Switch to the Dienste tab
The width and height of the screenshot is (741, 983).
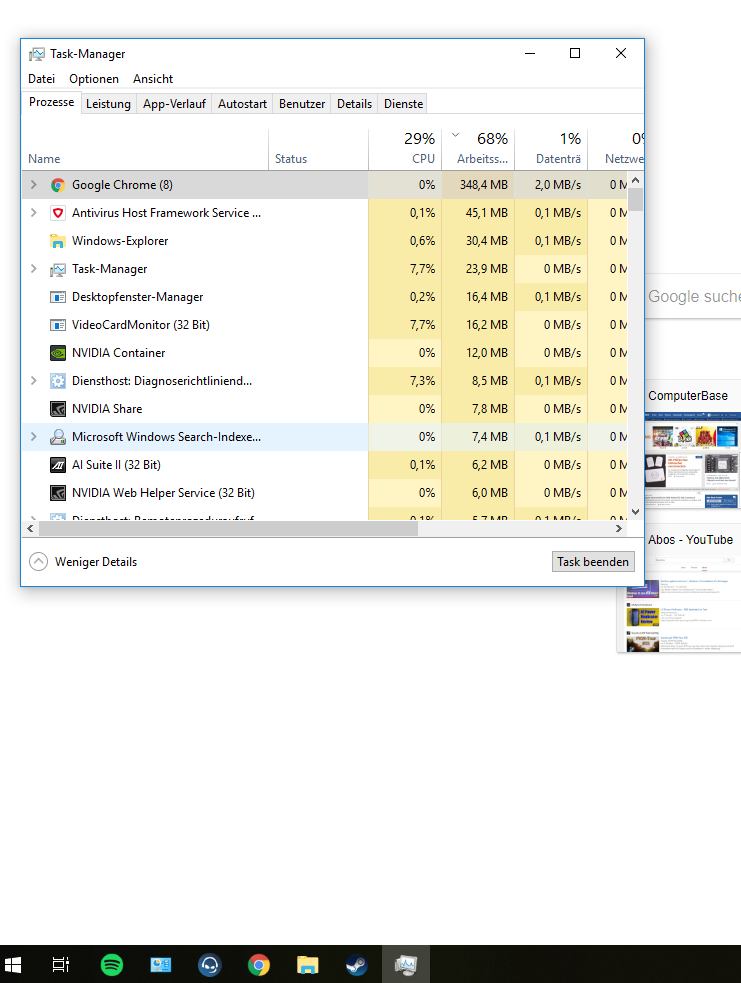click(403, 104)
